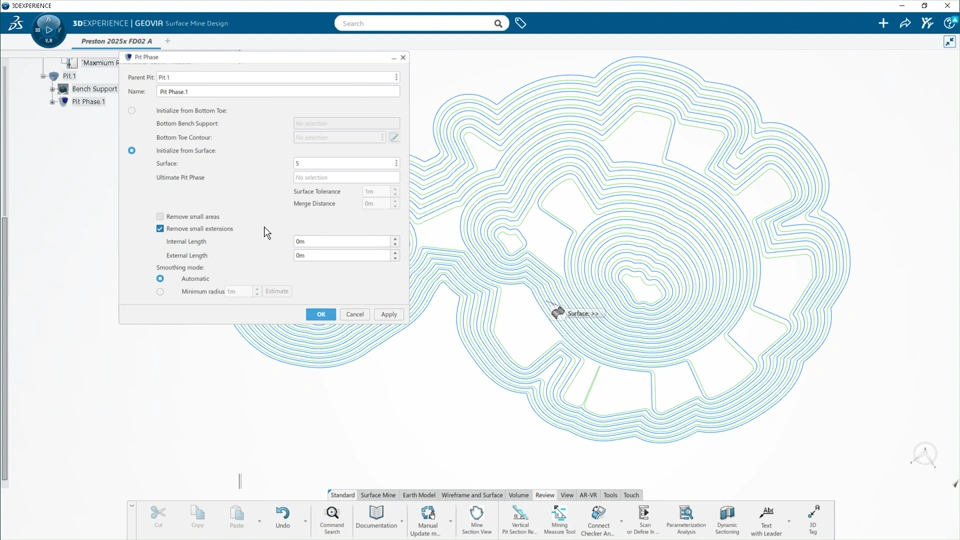Click the edit Bottom Toe Contour pencil icon

click(x=394, y=137)
